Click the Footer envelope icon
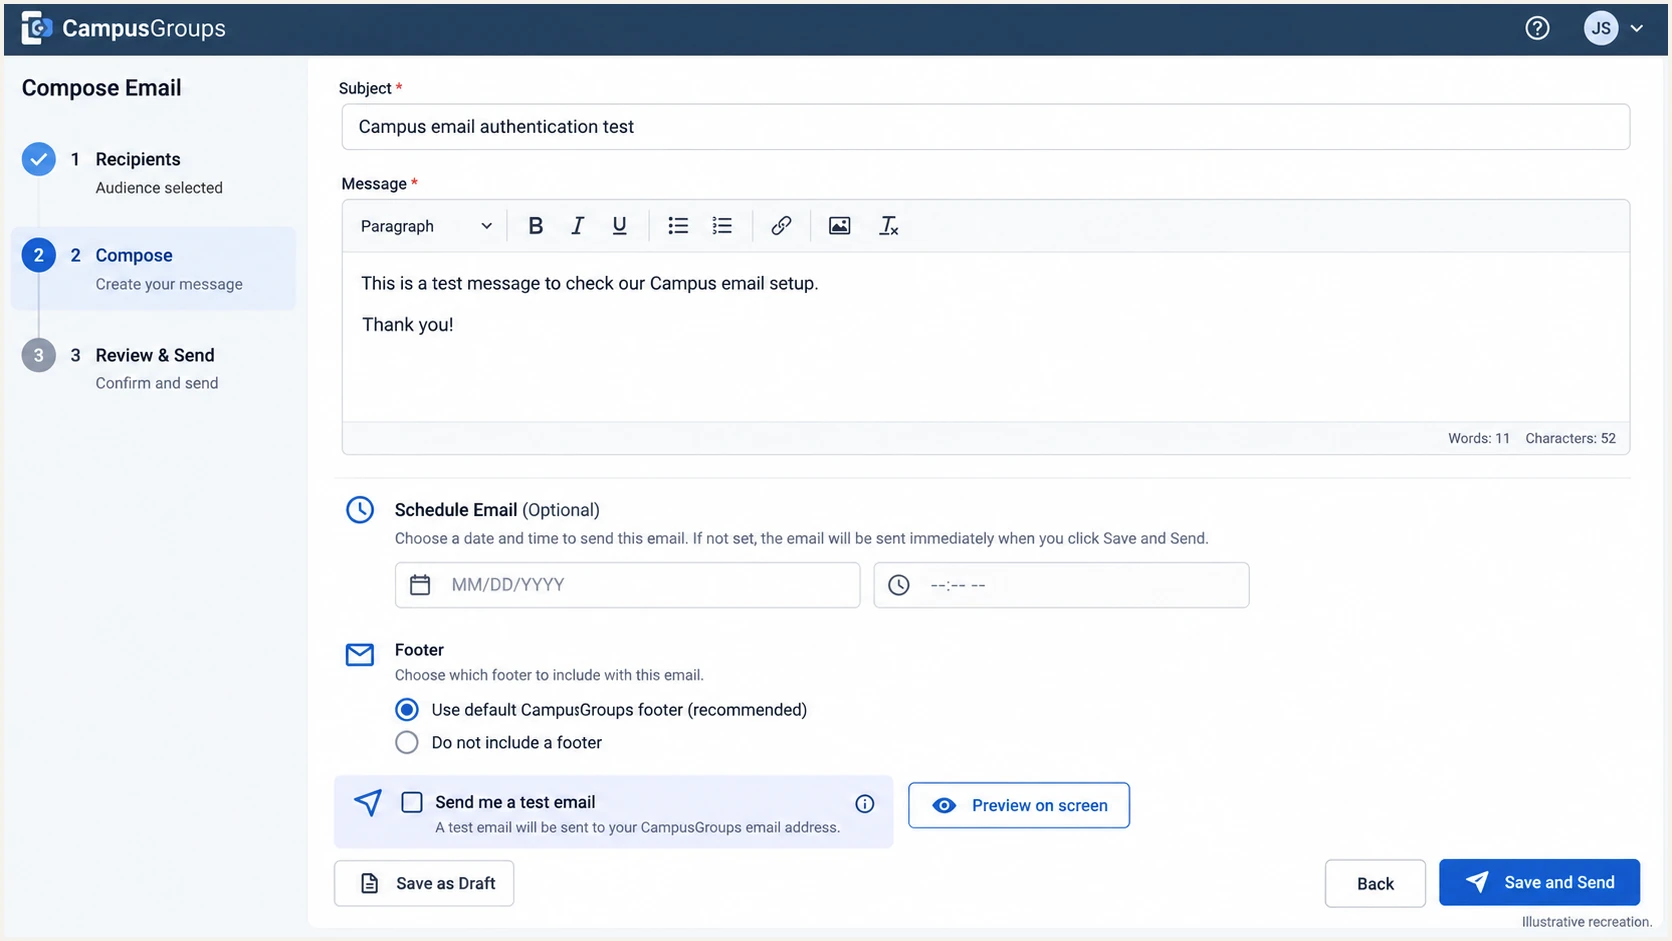 click(x=360, y=655)
